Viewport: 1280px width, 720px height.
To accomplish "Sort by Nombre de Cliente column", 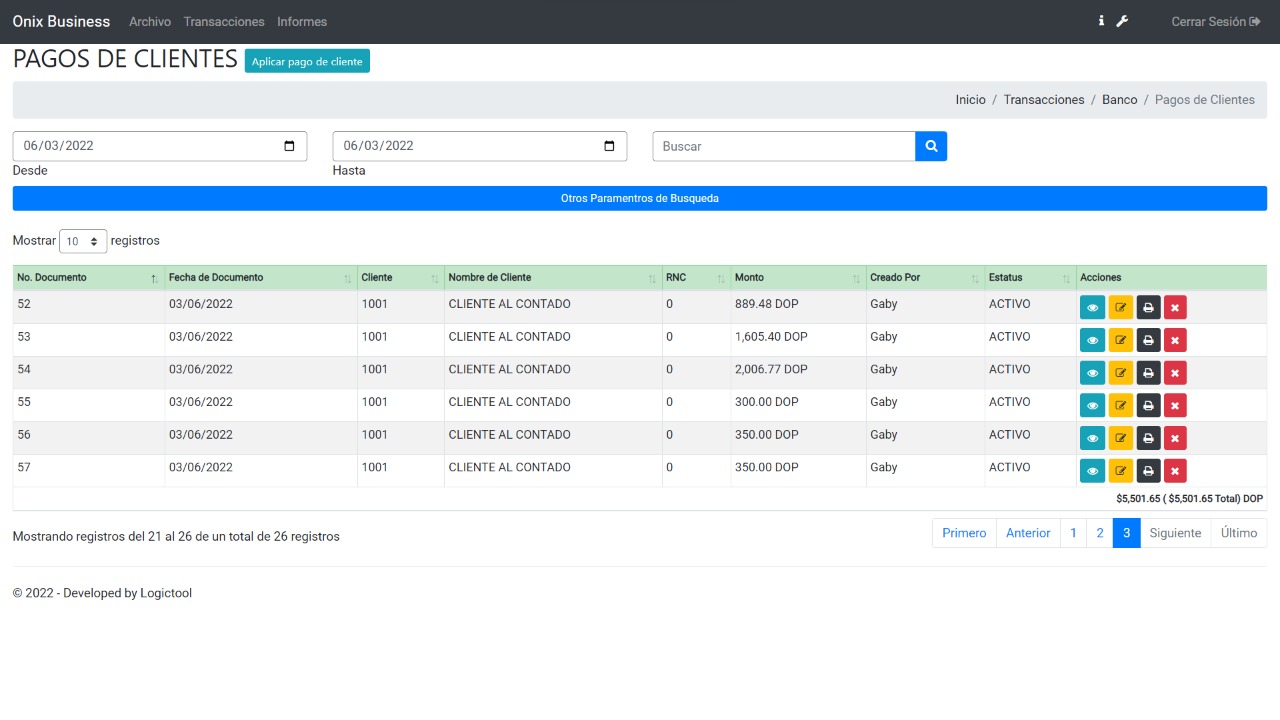I will (552, 277).
